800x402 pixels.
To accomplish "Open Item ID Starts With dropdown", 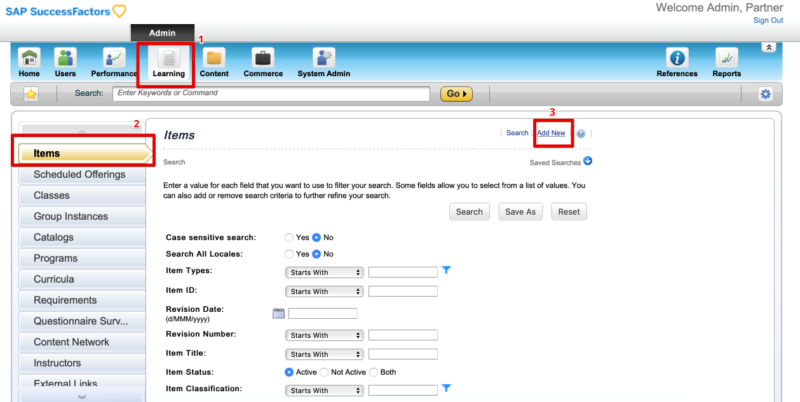I will [x=323, y=292].
